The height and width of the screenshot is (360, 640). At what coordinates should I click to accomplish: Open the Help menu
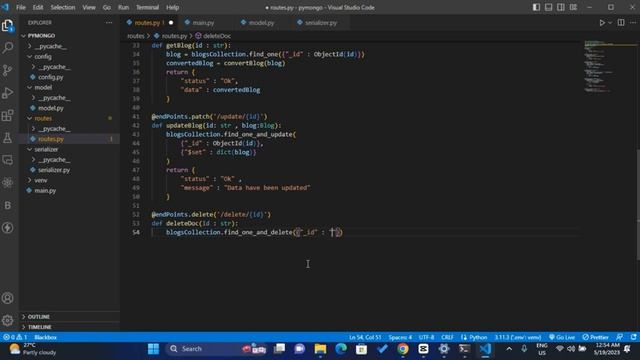(172, 7)
